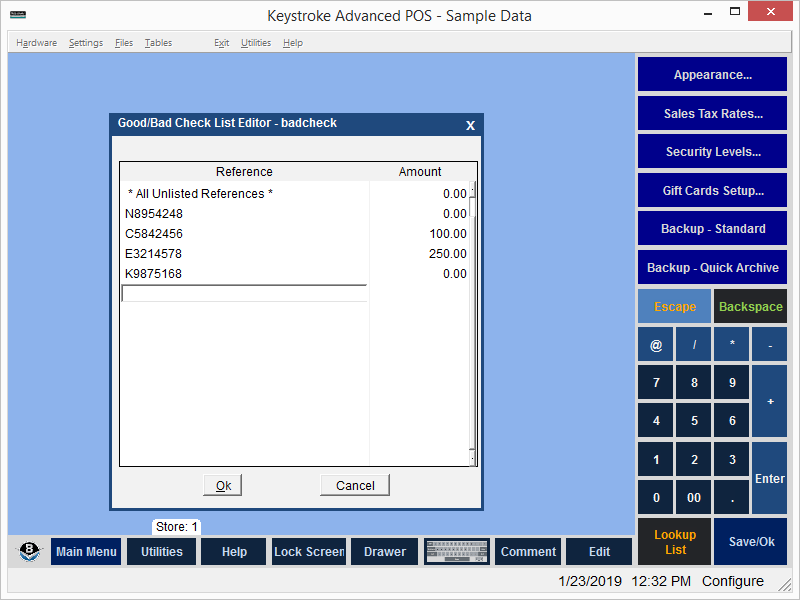Select reference E3214578
This screenshot has height=600, width=800.
pos(295,254)
